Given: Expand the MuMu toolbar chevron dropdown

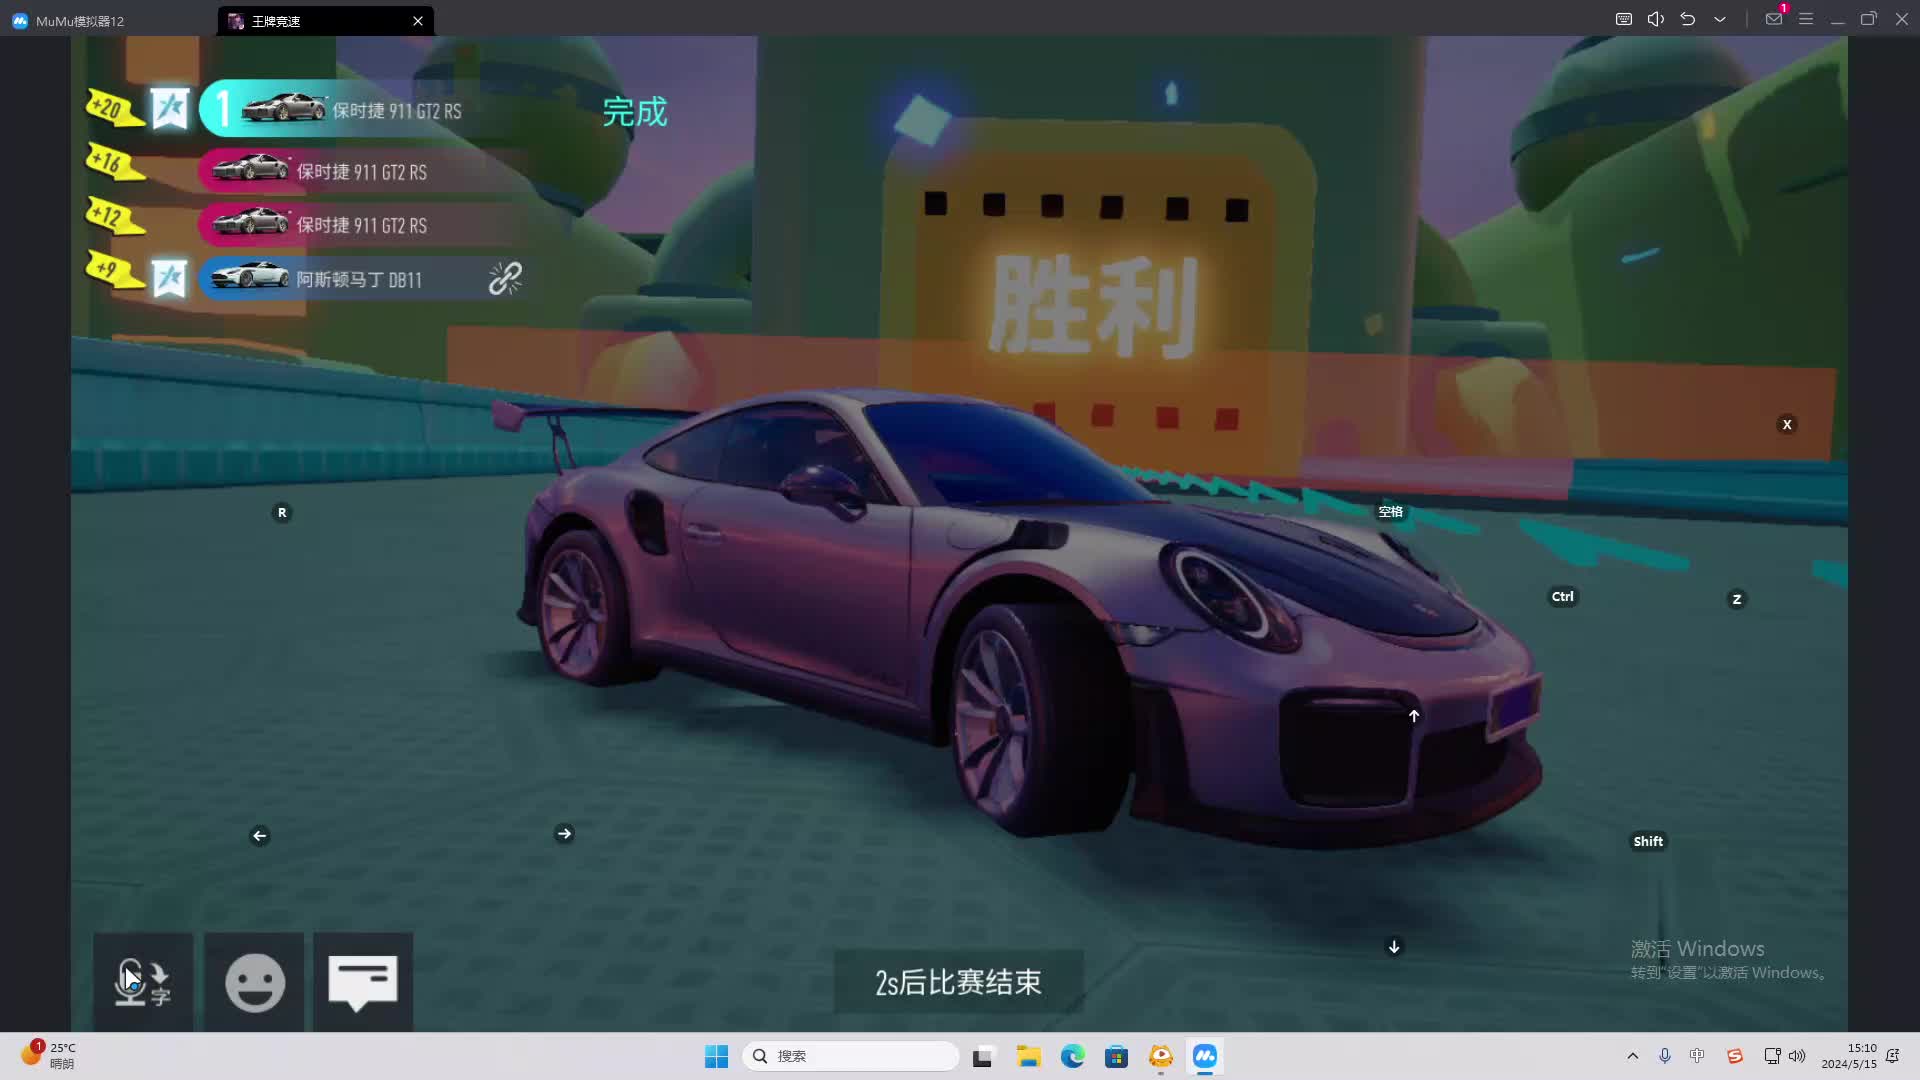Looking at the screenshot, I should pos(1720,19).
